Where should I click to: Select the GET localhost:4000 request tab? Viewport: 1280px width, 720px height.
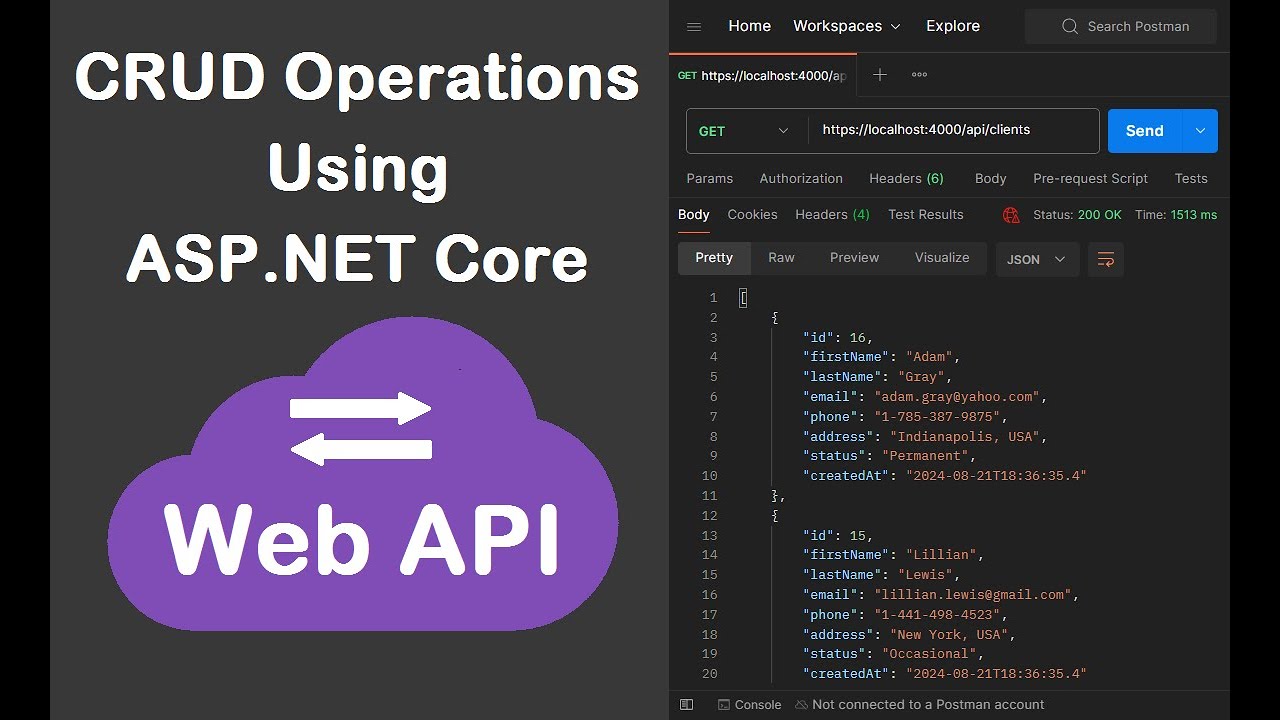(762, 75)
